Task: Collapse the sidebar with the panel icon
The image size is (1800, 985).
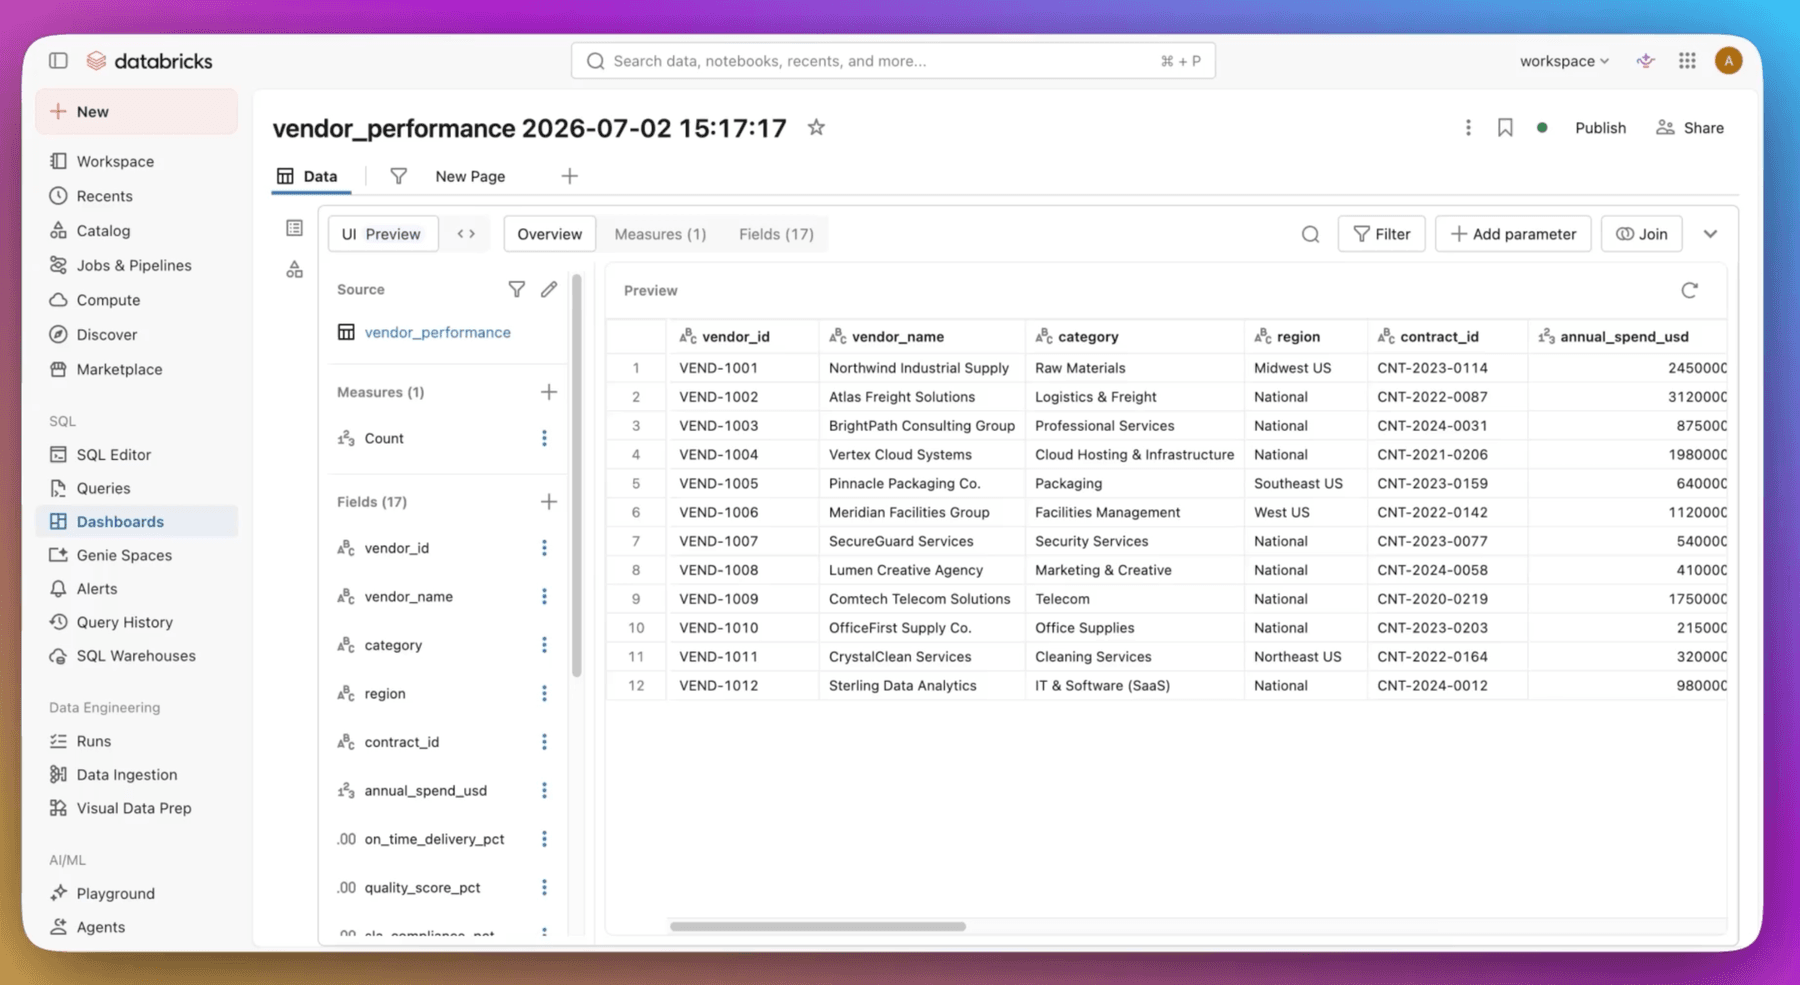Action: 58,61
